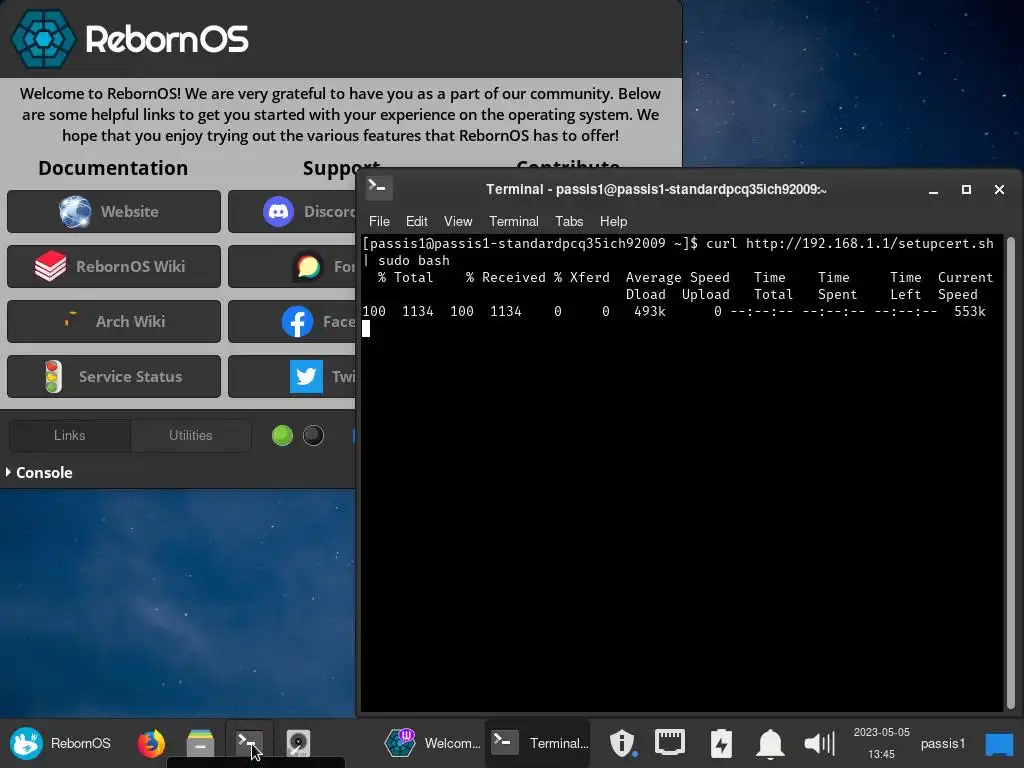Click the Documentation heading
This screenshot has width=1024, height=768.
pyautogui.click(x=113, y=168)
